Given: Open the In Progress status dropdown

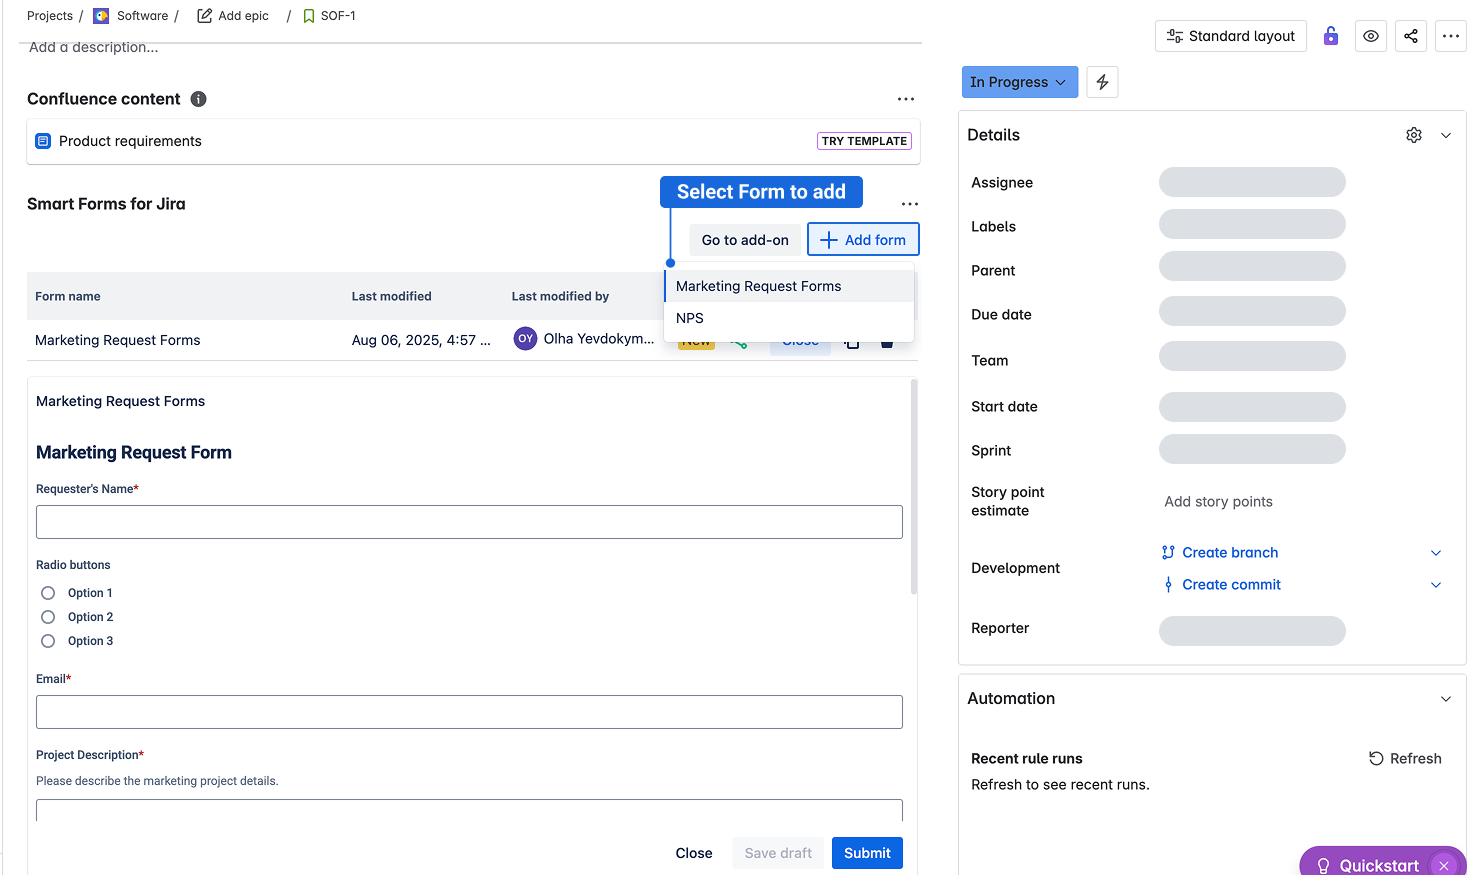Looking at the screenshot, I should [x=1019, y=82].
